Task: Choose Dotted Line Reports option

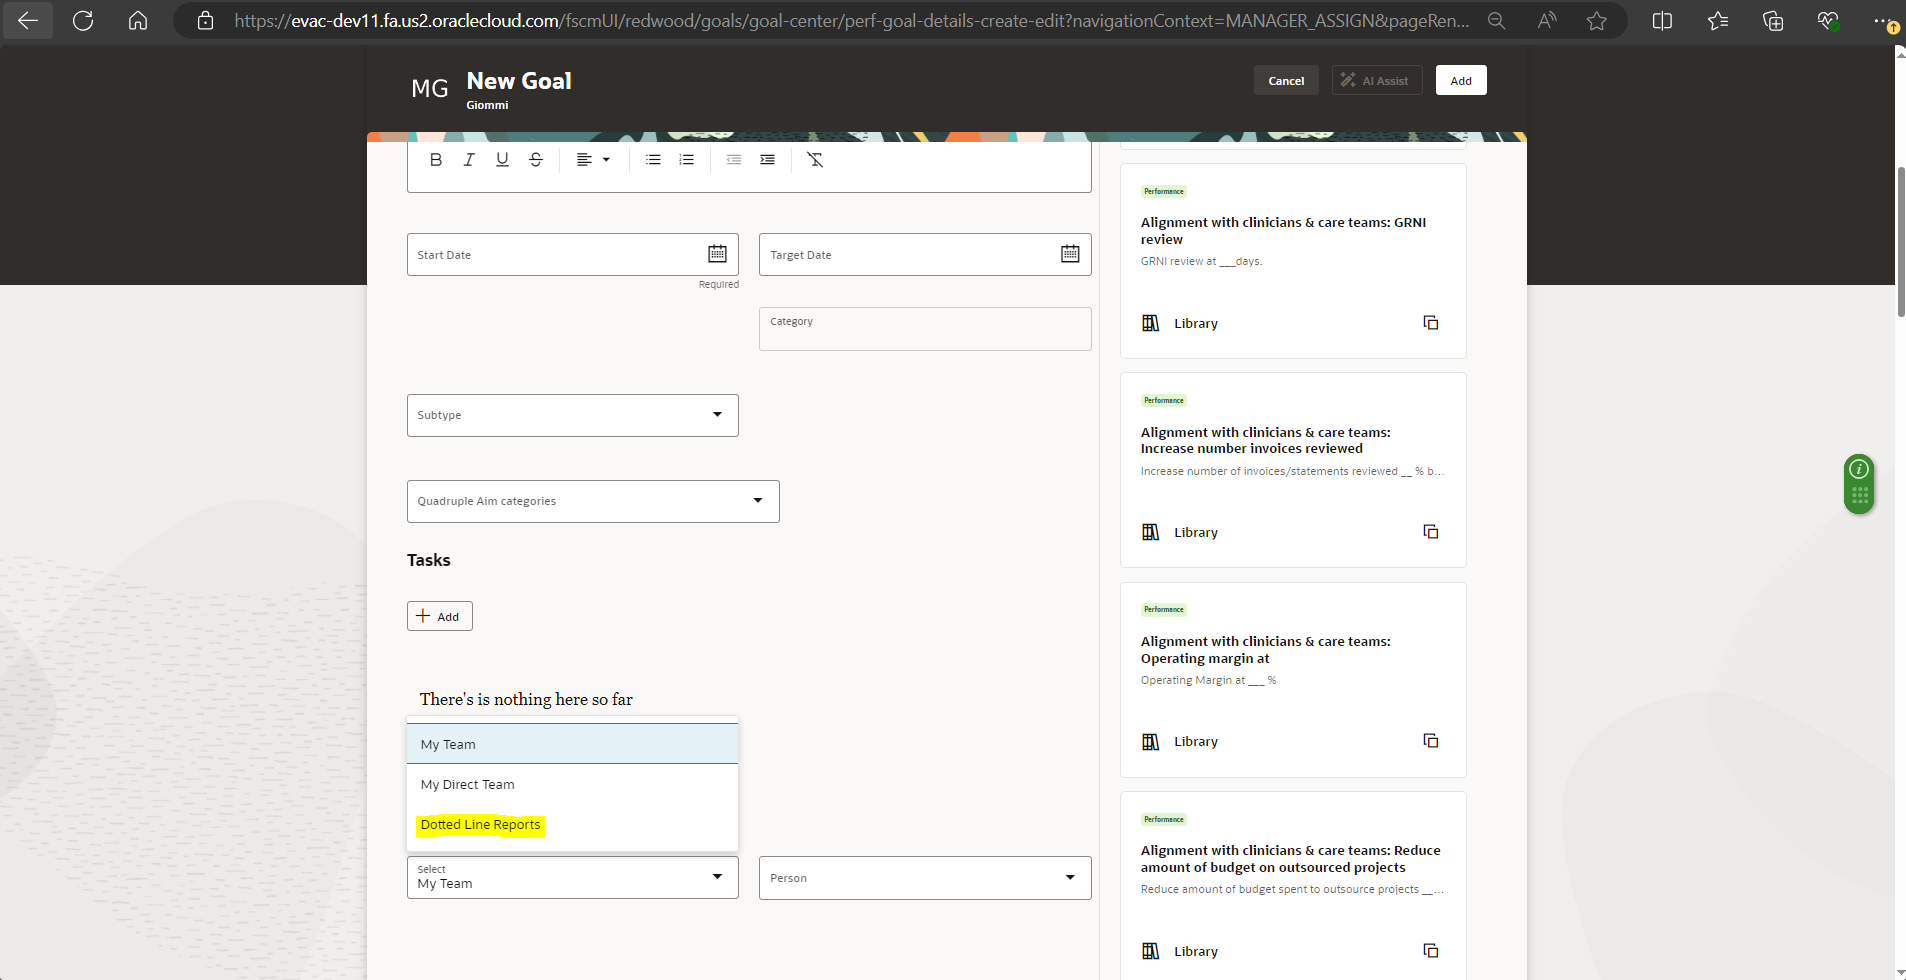Action: pyautogui.click(x=573, y=825)
